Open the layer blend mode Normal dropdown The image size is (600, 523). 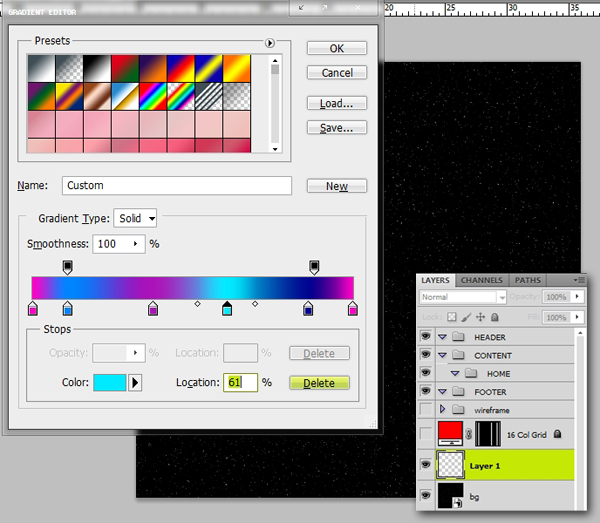tap(463, 297)
